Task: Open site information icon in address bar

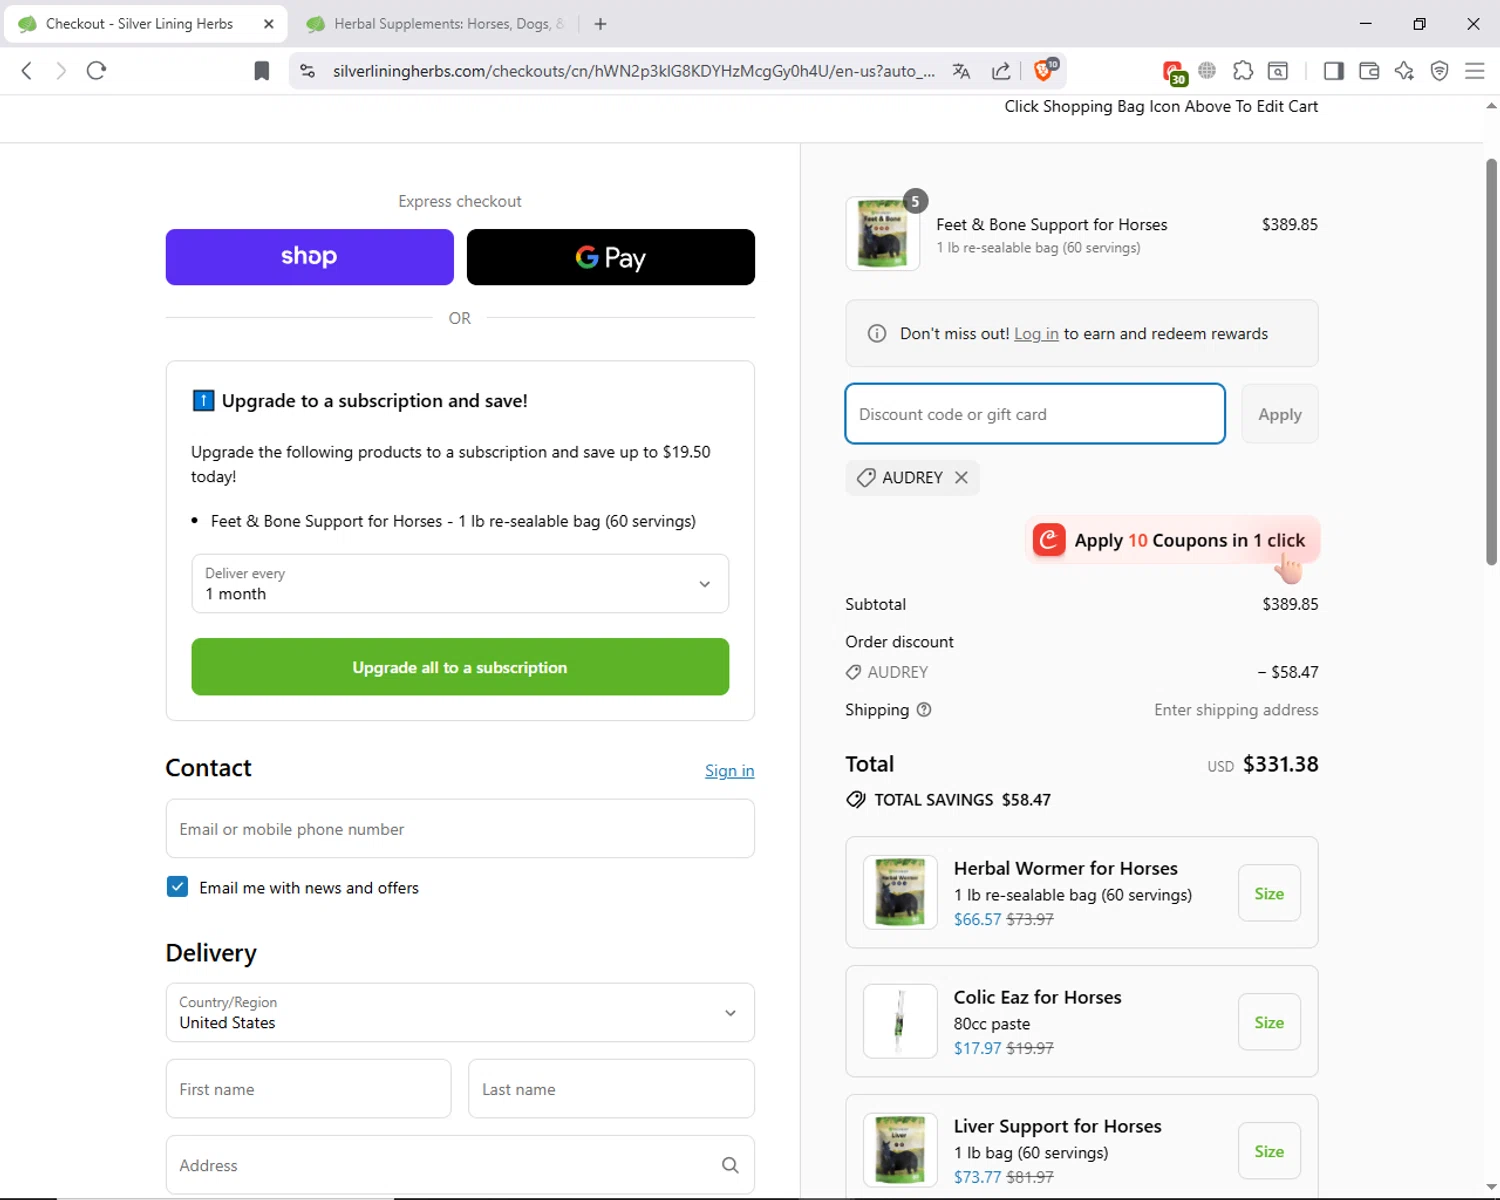Action: [307, 71]
